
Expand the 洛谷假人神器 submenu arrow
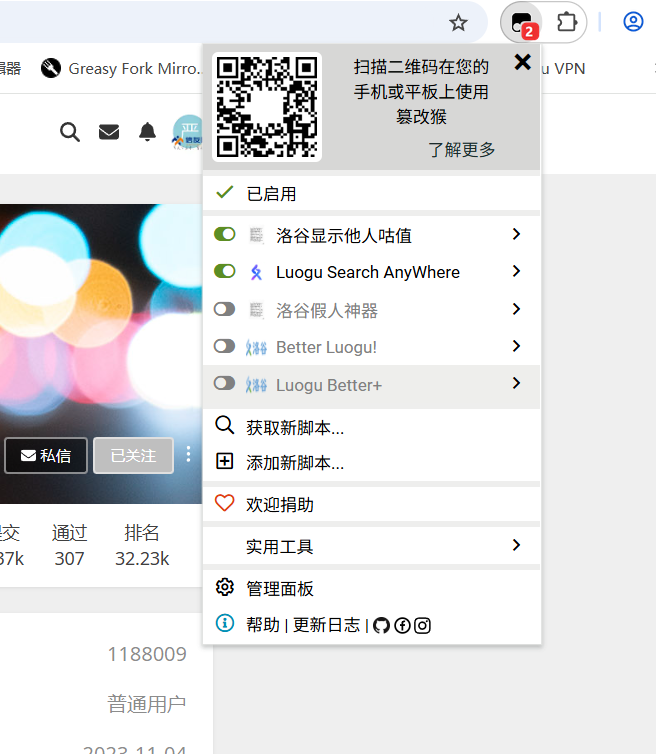tap(516, 309)
